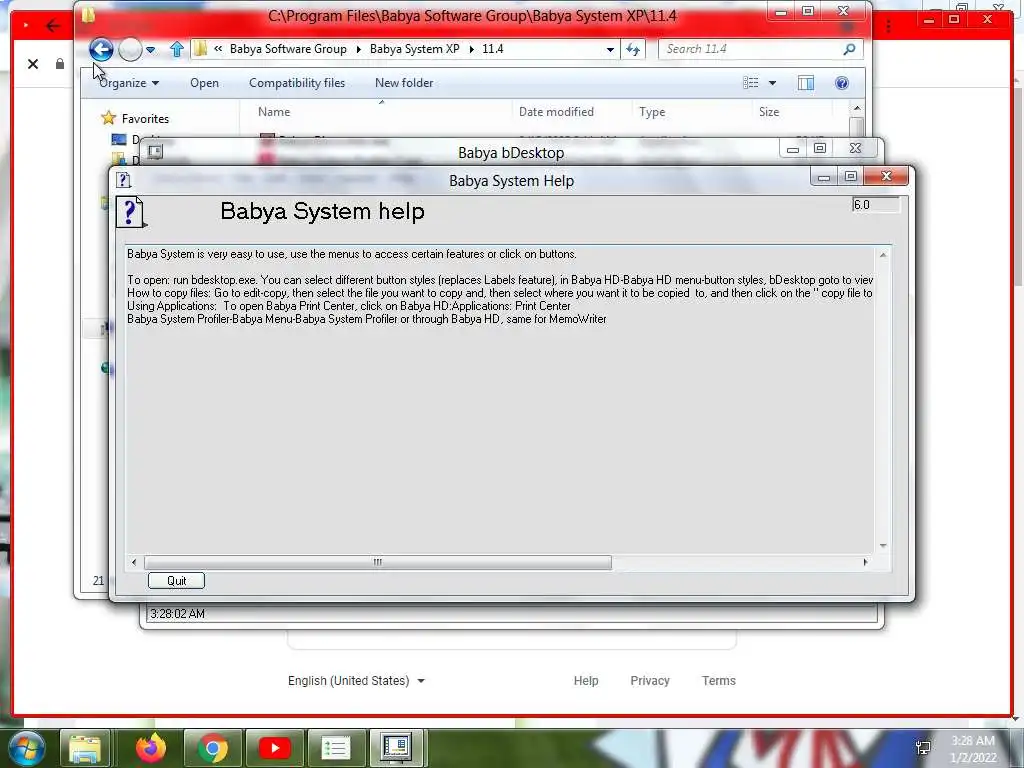Minimize the Babya System Help window
This screenshot has height=768, width=1024.
click(824, 176)
